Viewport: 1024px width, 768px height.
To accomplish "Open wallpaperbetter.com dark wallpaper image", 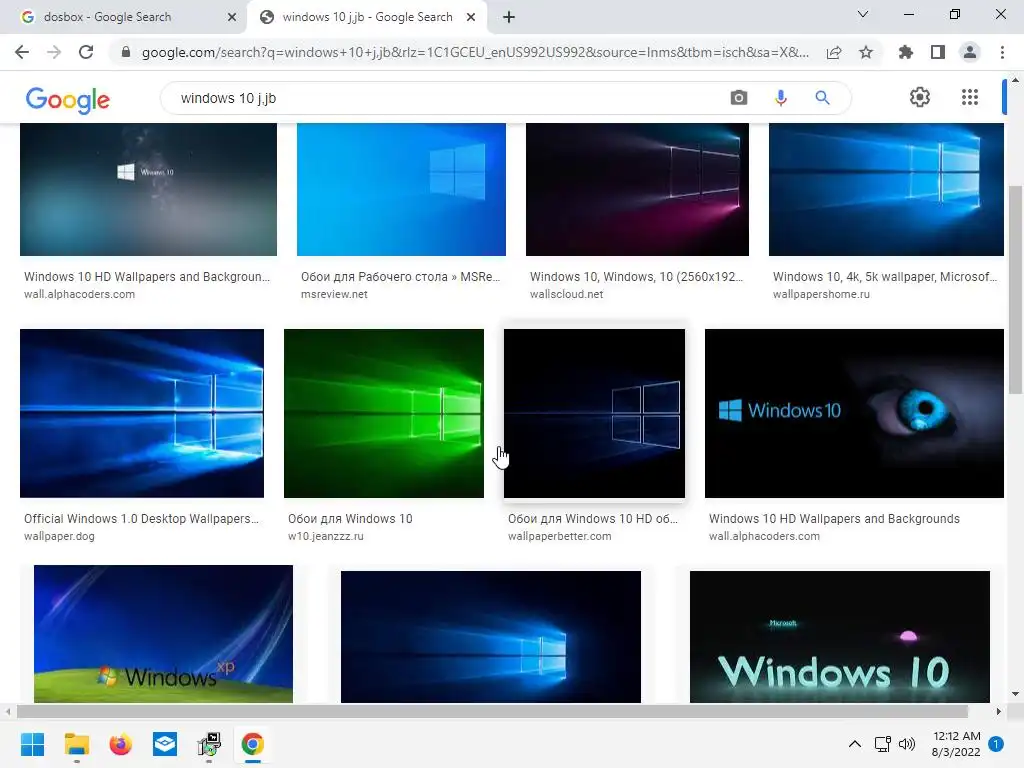I will pos(594,413).
